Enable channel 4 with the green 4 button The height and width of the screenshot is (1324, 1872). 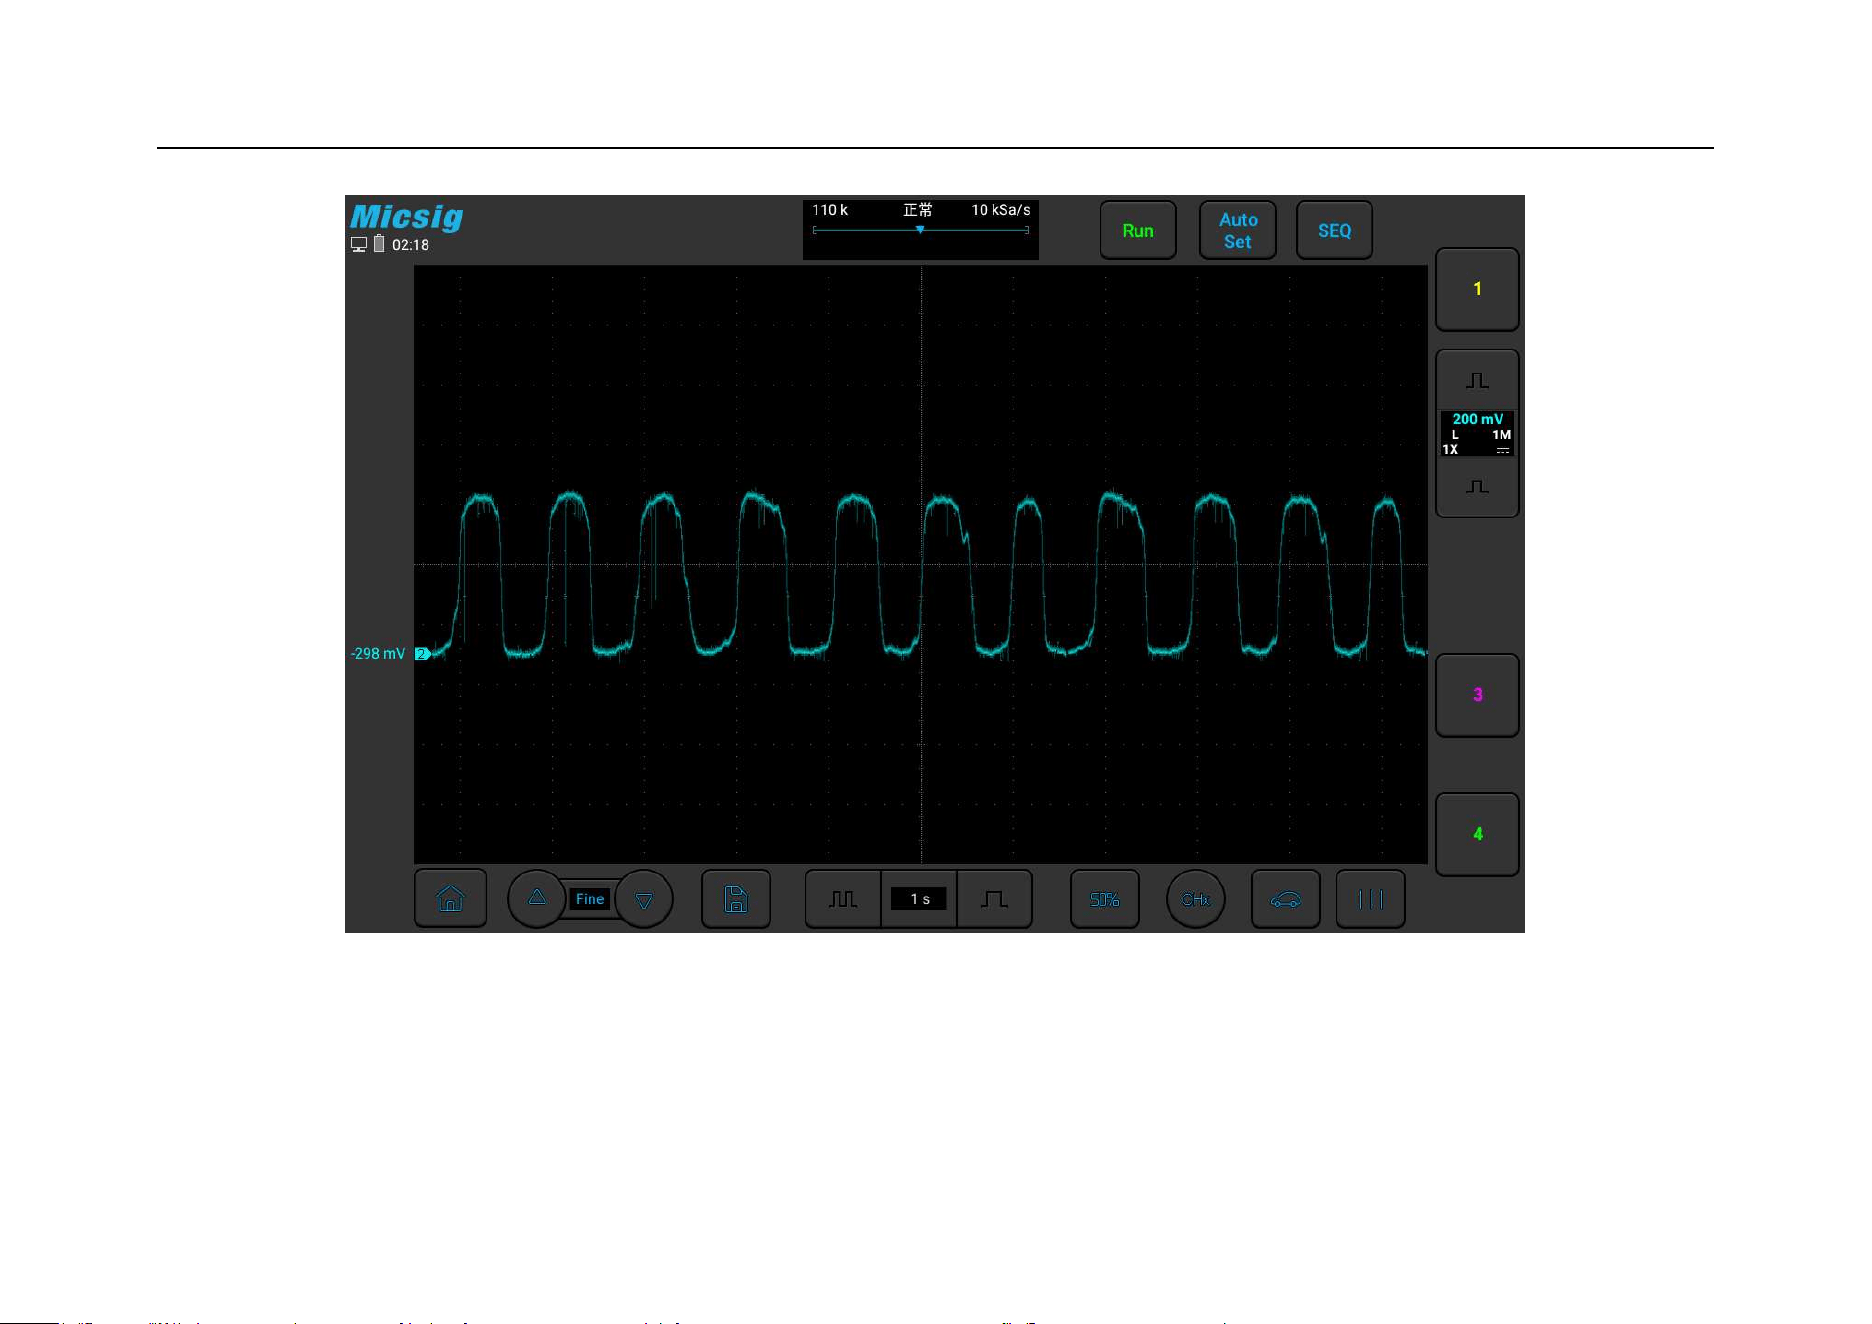(1477, 834)
